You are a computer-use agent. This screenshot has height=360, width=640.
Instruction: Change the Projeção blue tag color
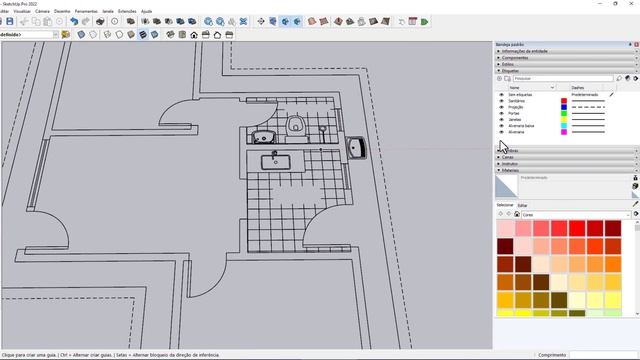pyautogui.click(x=564, y=107)
